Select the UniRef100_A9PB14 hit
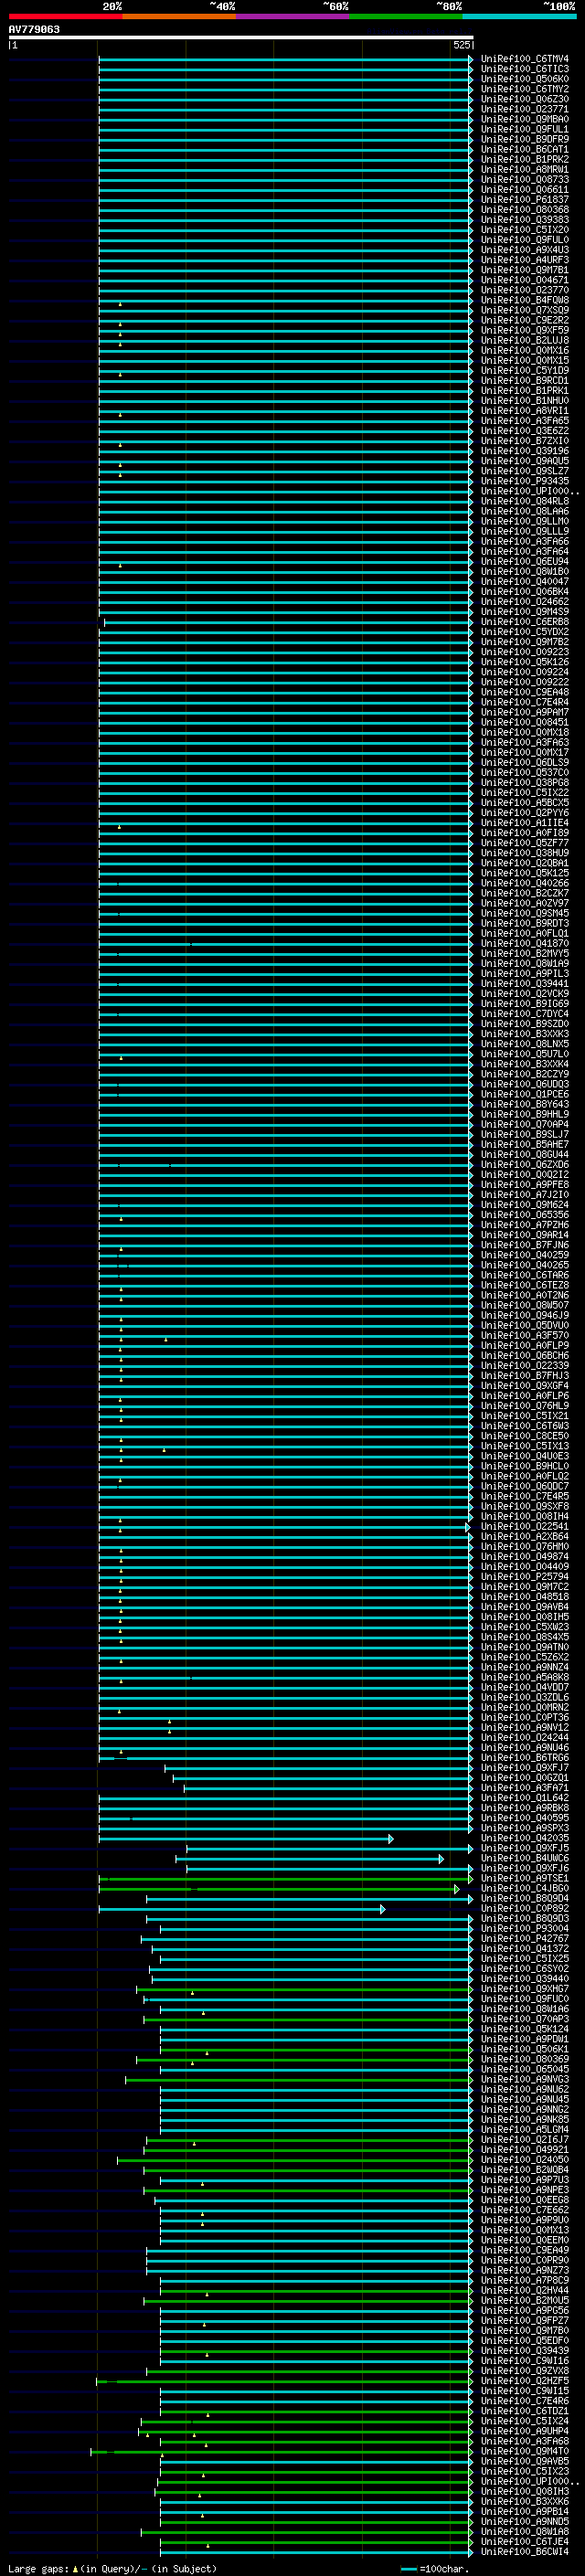The width and height of the screenshot is (585, 2576). pos(525,2511)
